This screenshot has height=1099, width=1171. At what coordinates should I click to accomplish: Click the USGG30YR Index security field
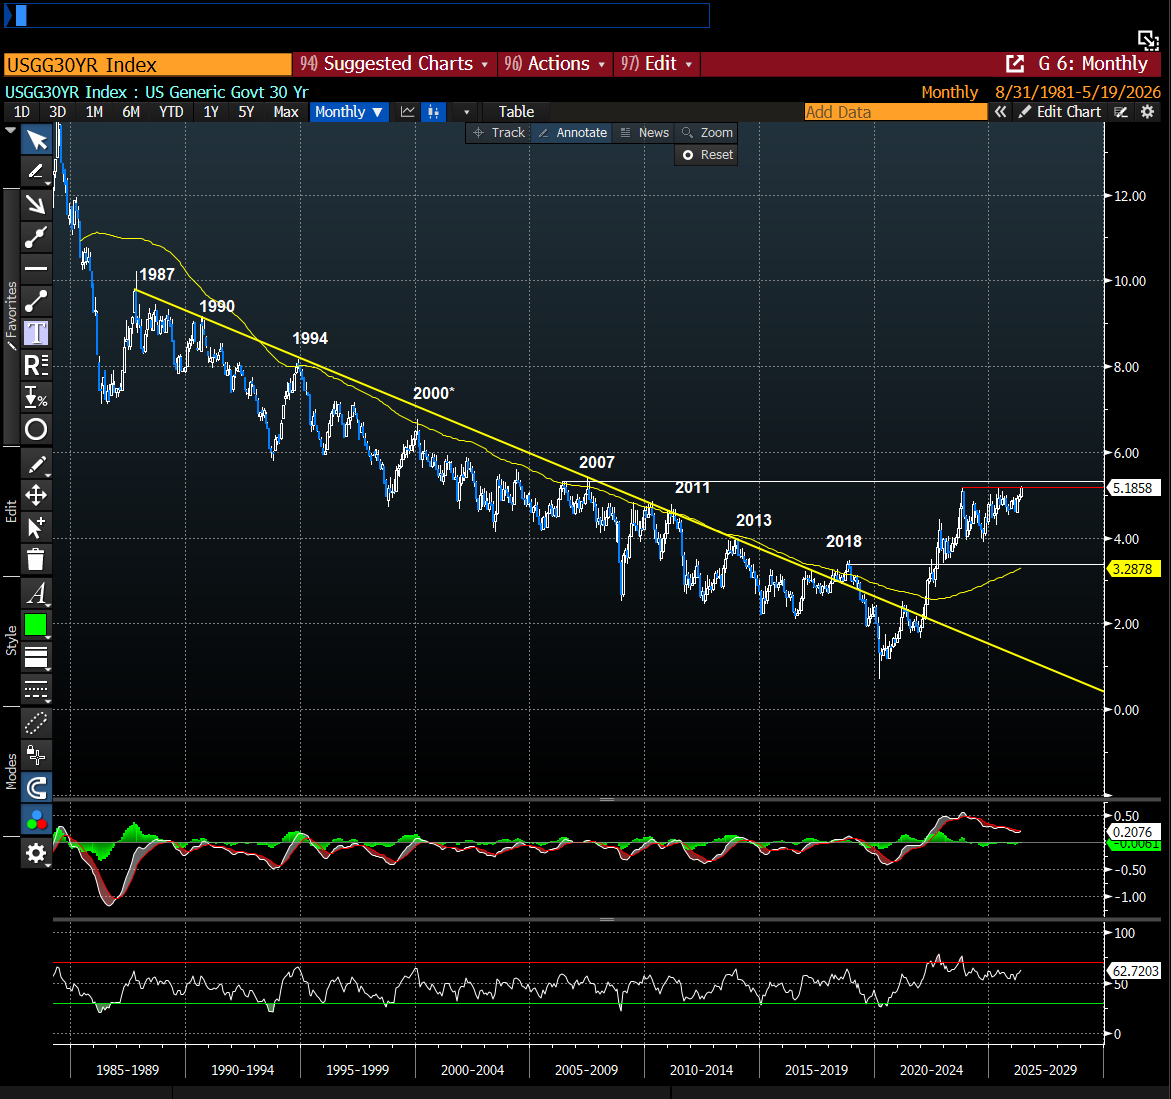pyautogui.click(x=148, y=65)
